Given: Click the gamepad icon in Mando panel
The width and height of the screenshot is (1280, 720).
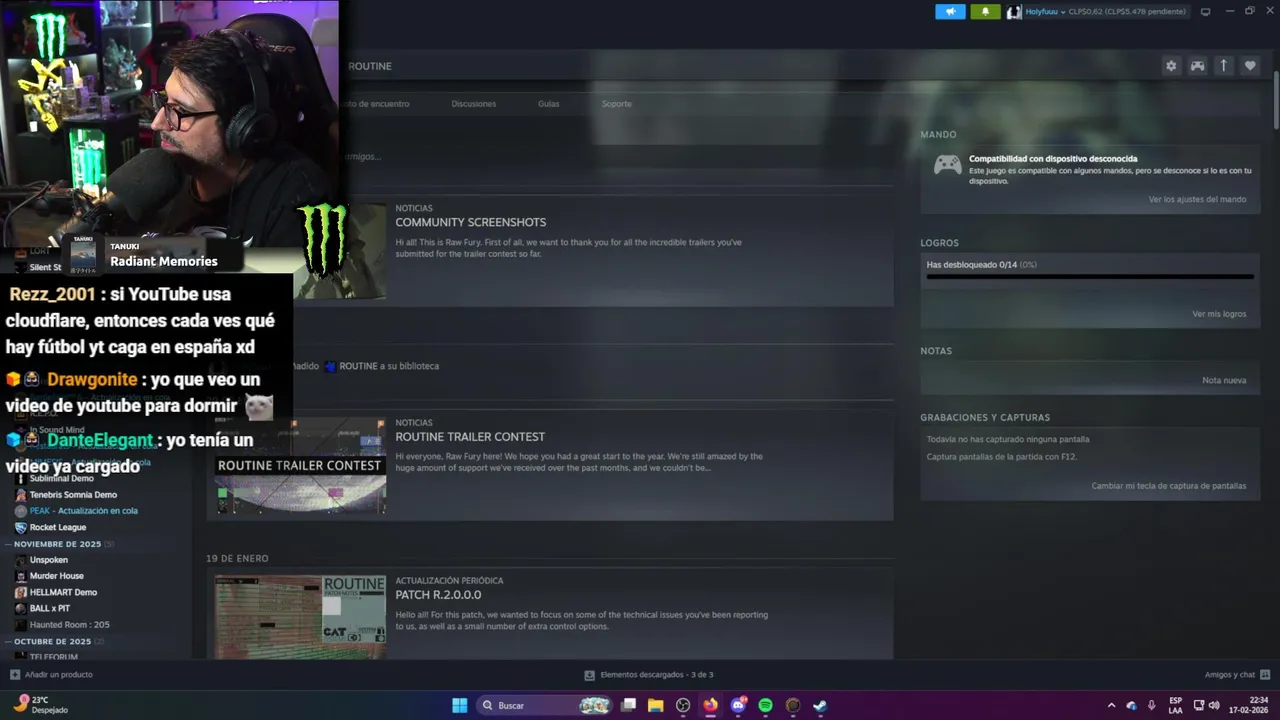Looking at the screenshot, I should [947, 165].
